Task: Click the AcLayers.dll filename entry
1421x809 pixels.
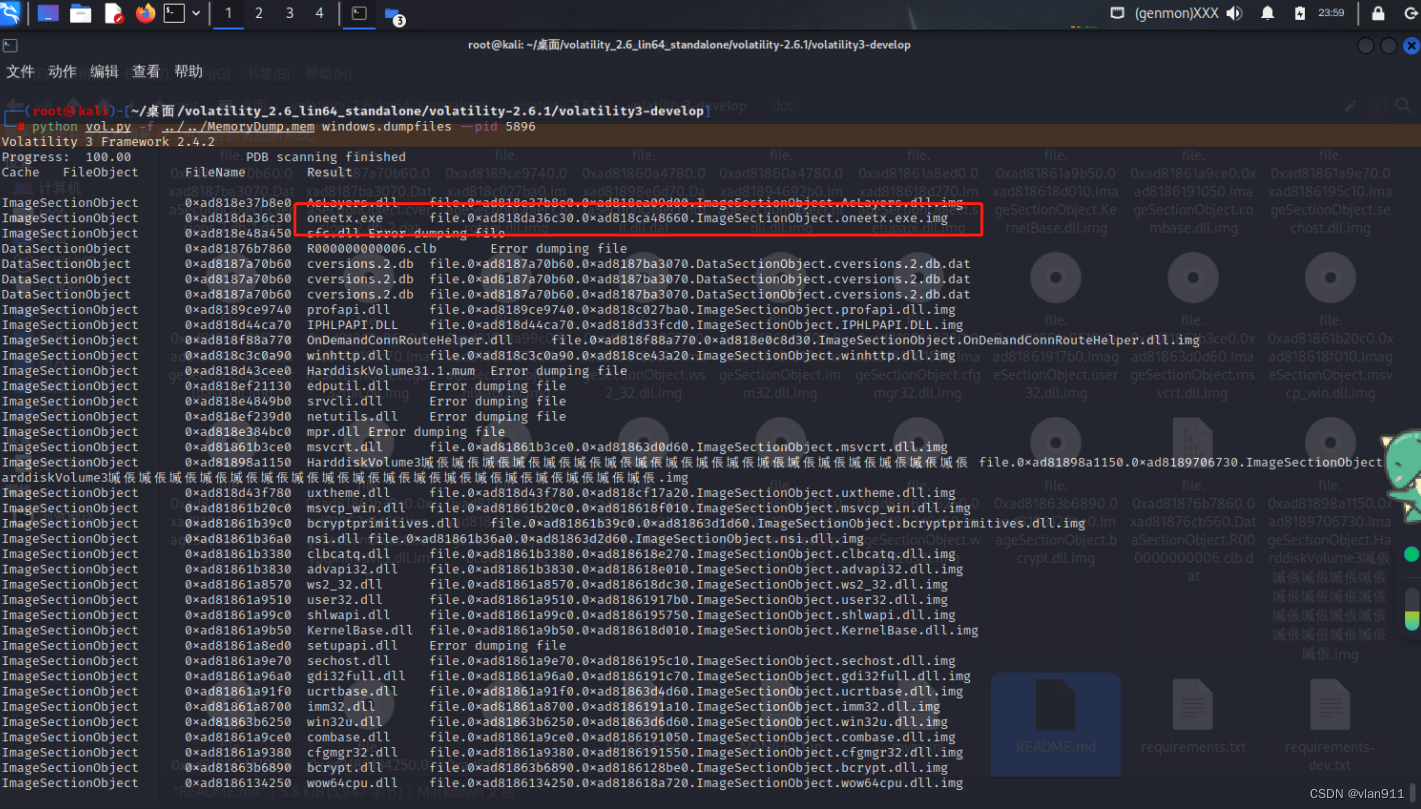Action: (353, 203)
